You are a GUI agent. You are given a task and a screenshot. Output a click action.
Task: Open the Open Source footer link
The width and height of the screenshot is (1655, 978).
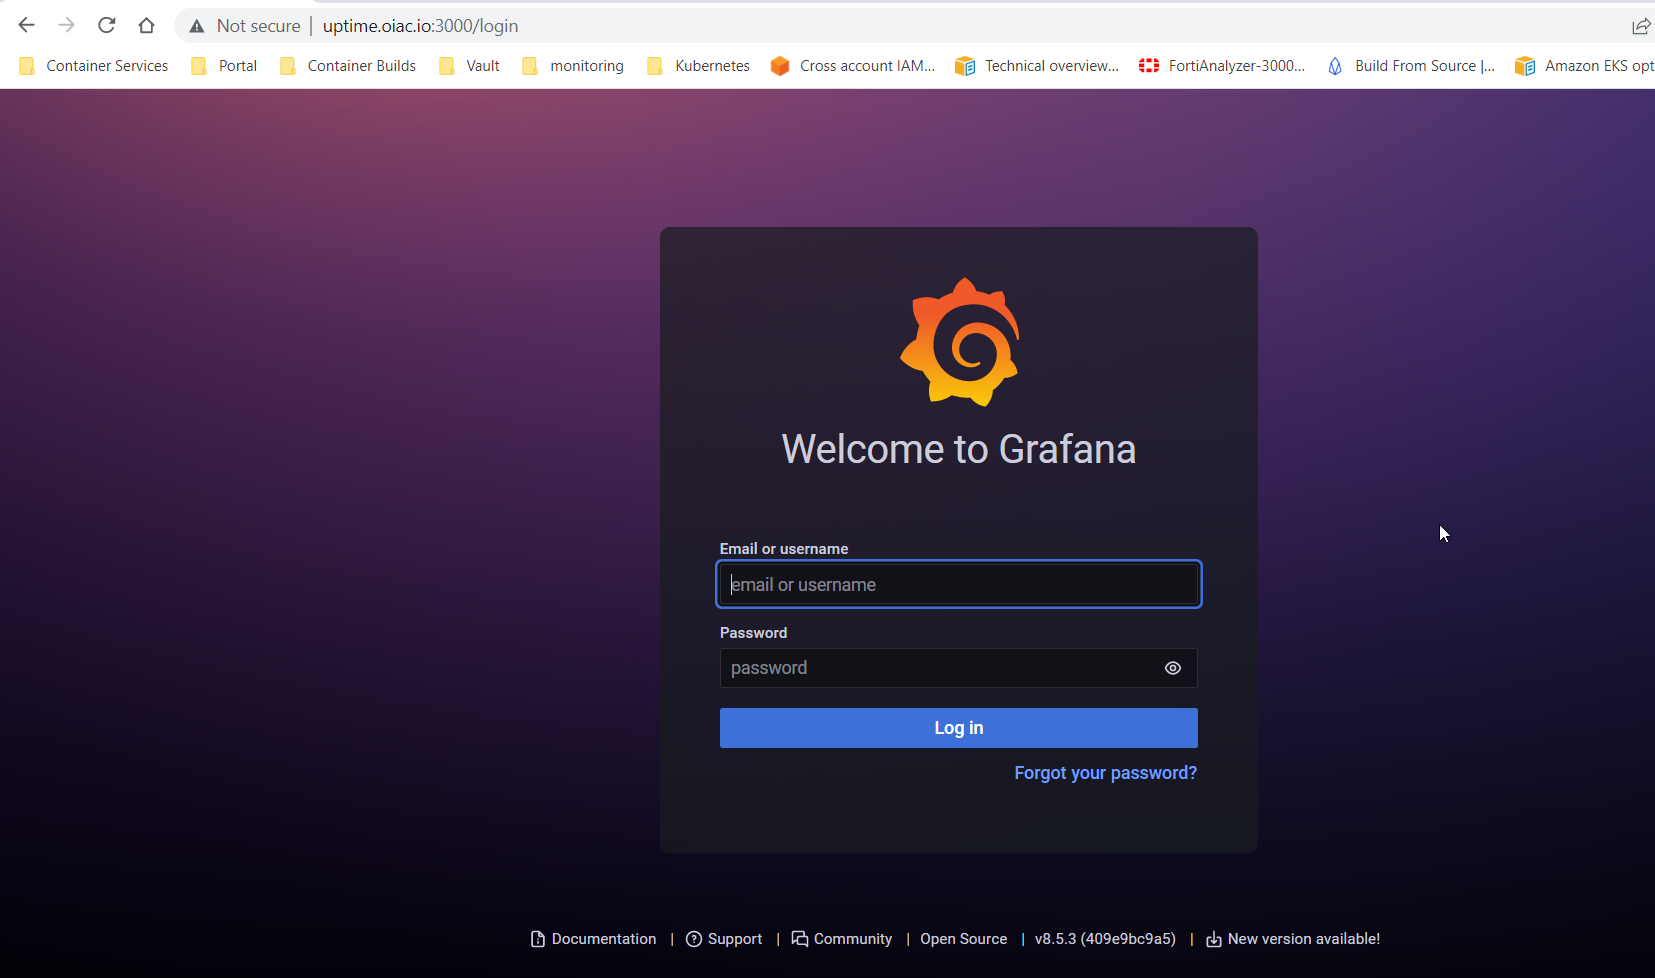(x=964, y=939)
